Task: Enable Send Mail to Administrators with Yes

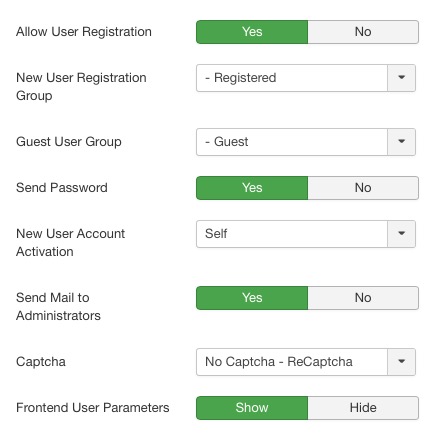Action: coord(252,298)
